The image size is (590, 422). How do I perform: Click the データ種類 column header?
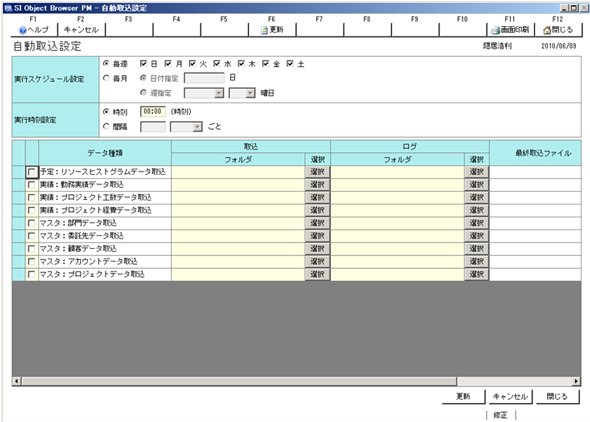(x=105, y=153)
